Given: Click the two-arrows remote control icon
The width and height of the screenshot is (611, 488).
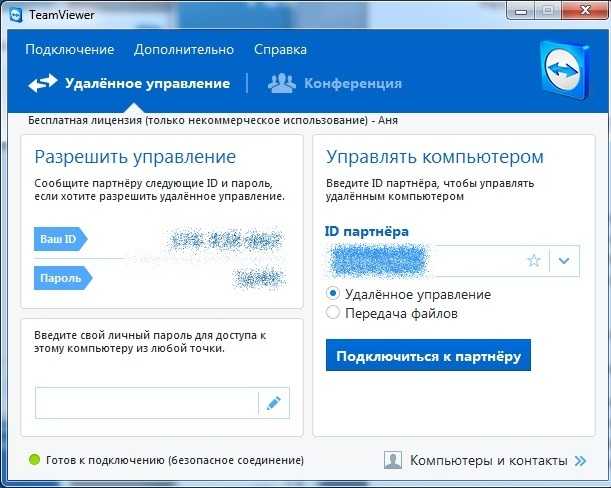Looking at the screenshot, I should coord(43,83).
